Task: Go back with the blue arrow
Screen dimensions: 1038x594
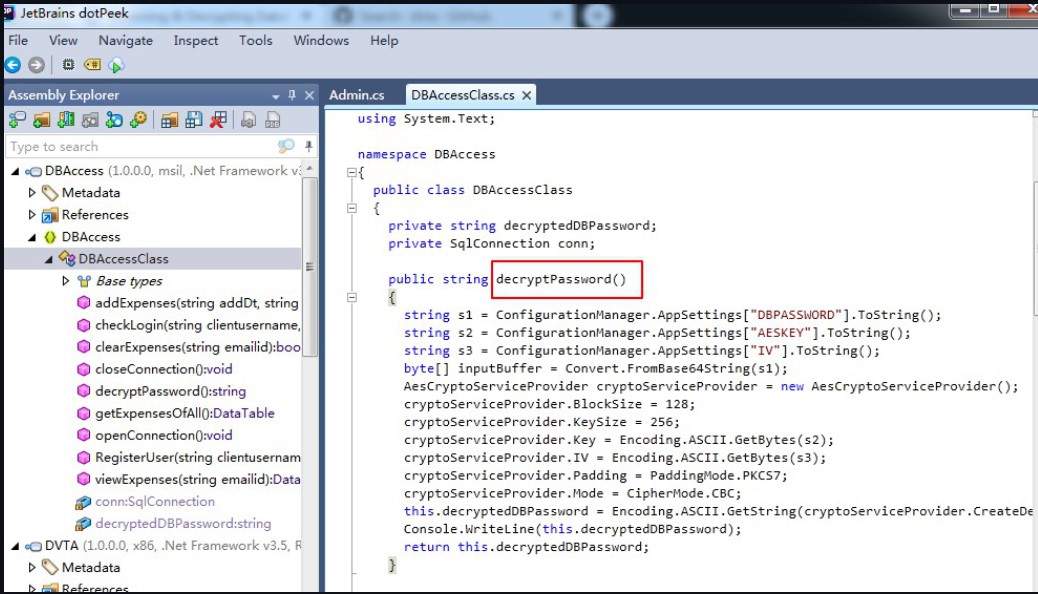Action: click(x=13, y=65)
